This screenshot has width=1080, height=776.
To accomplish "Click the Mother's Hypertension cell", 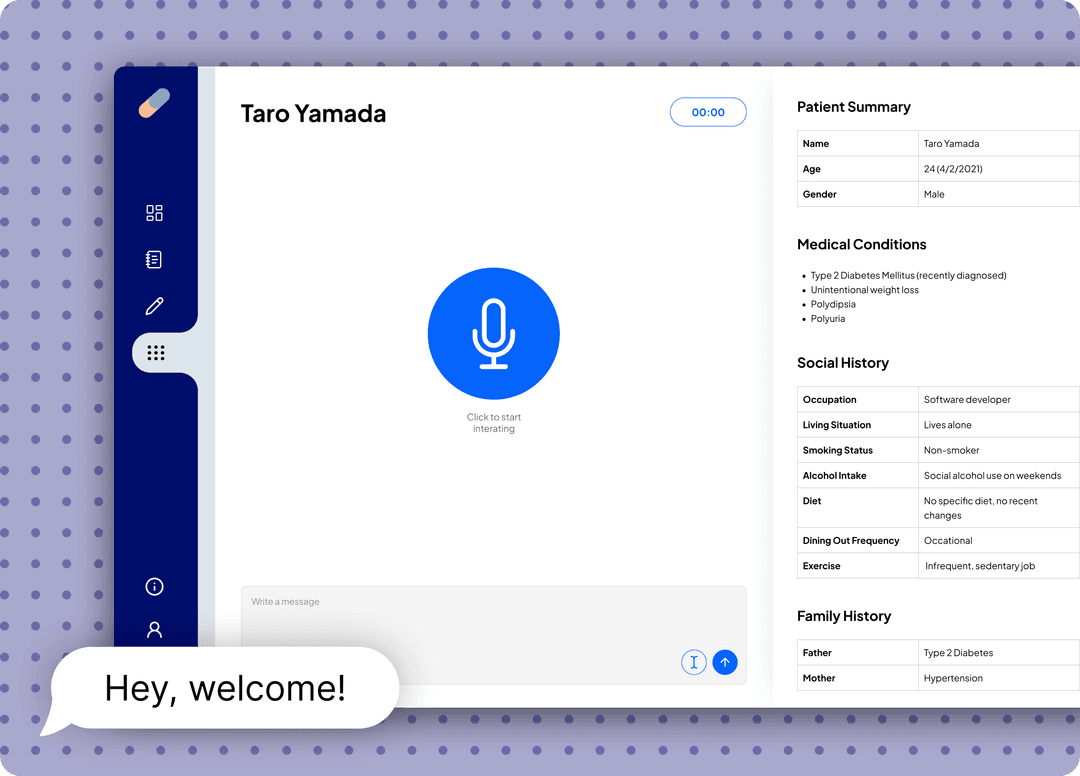I will point(953,678).
